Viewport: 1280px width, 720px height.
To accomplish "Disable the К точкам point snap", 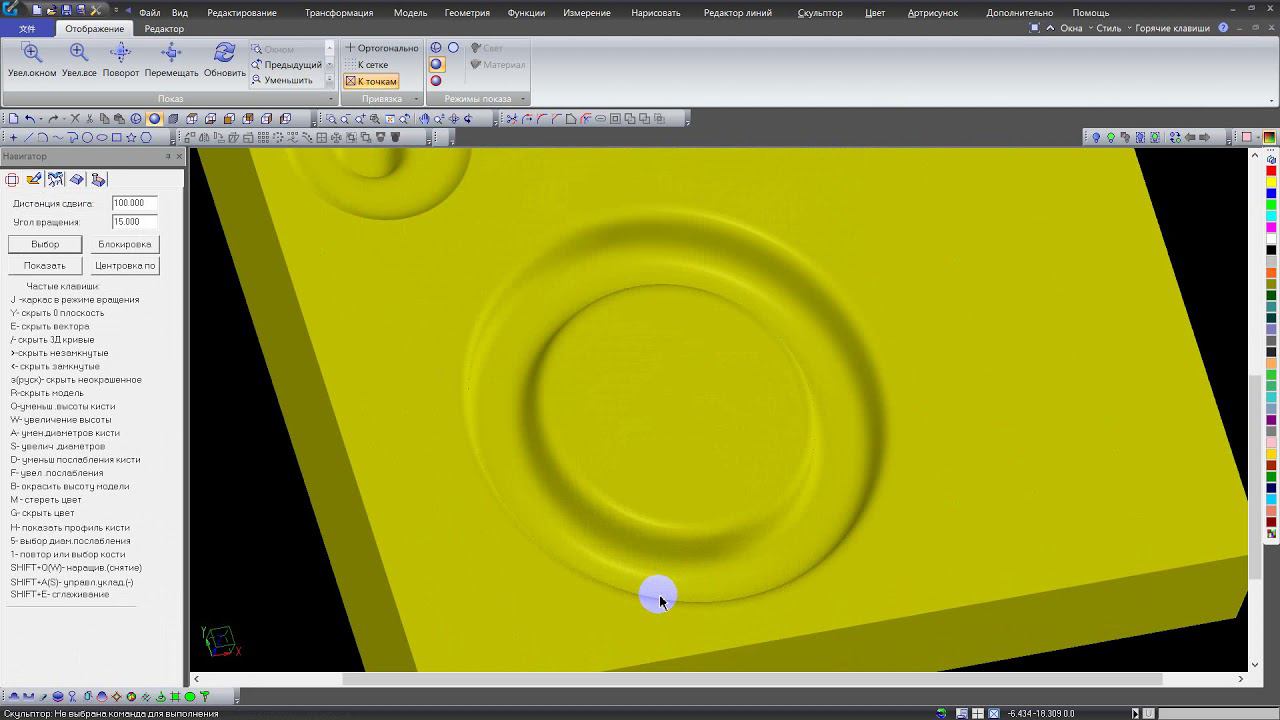I will point(371,81).
